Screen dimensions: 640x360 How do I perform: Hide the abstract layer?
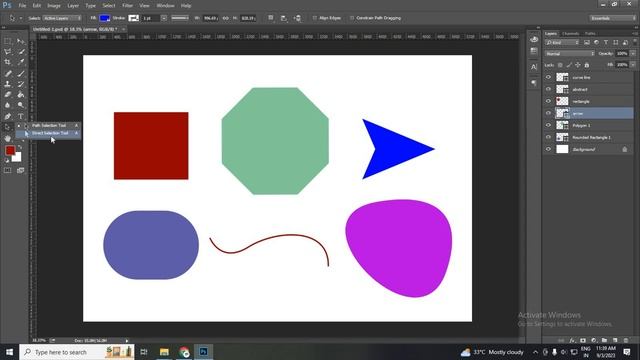(548, 89)
